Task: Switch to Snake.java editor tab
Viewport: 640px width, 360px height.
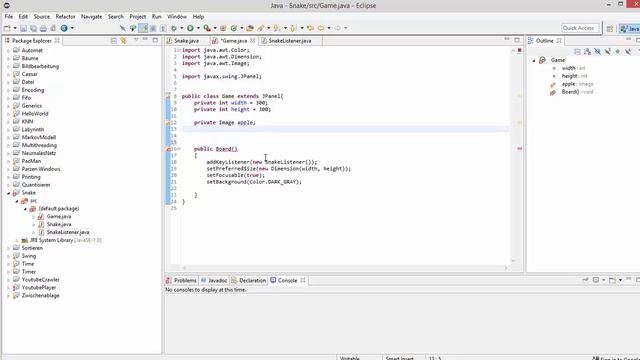Action: (x=187, y=41)
